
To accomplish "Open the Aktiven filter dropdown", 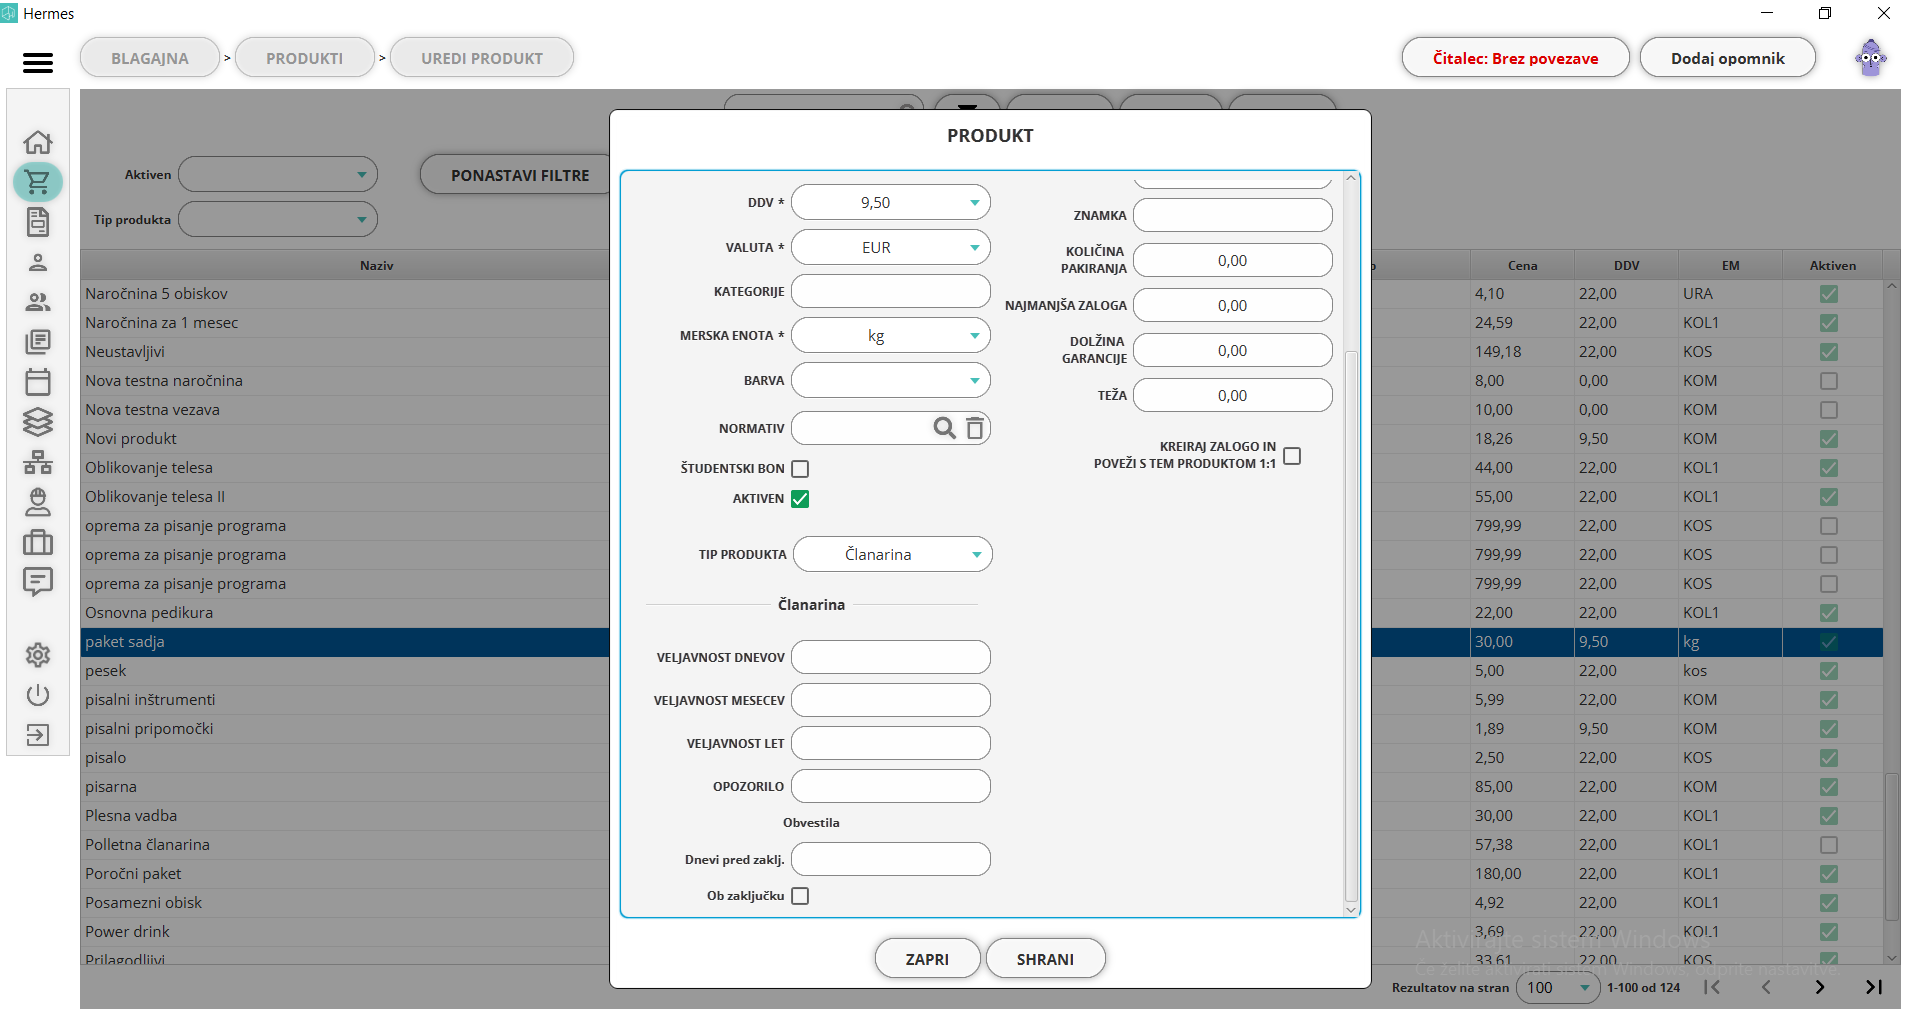I will tap(277, 174).
